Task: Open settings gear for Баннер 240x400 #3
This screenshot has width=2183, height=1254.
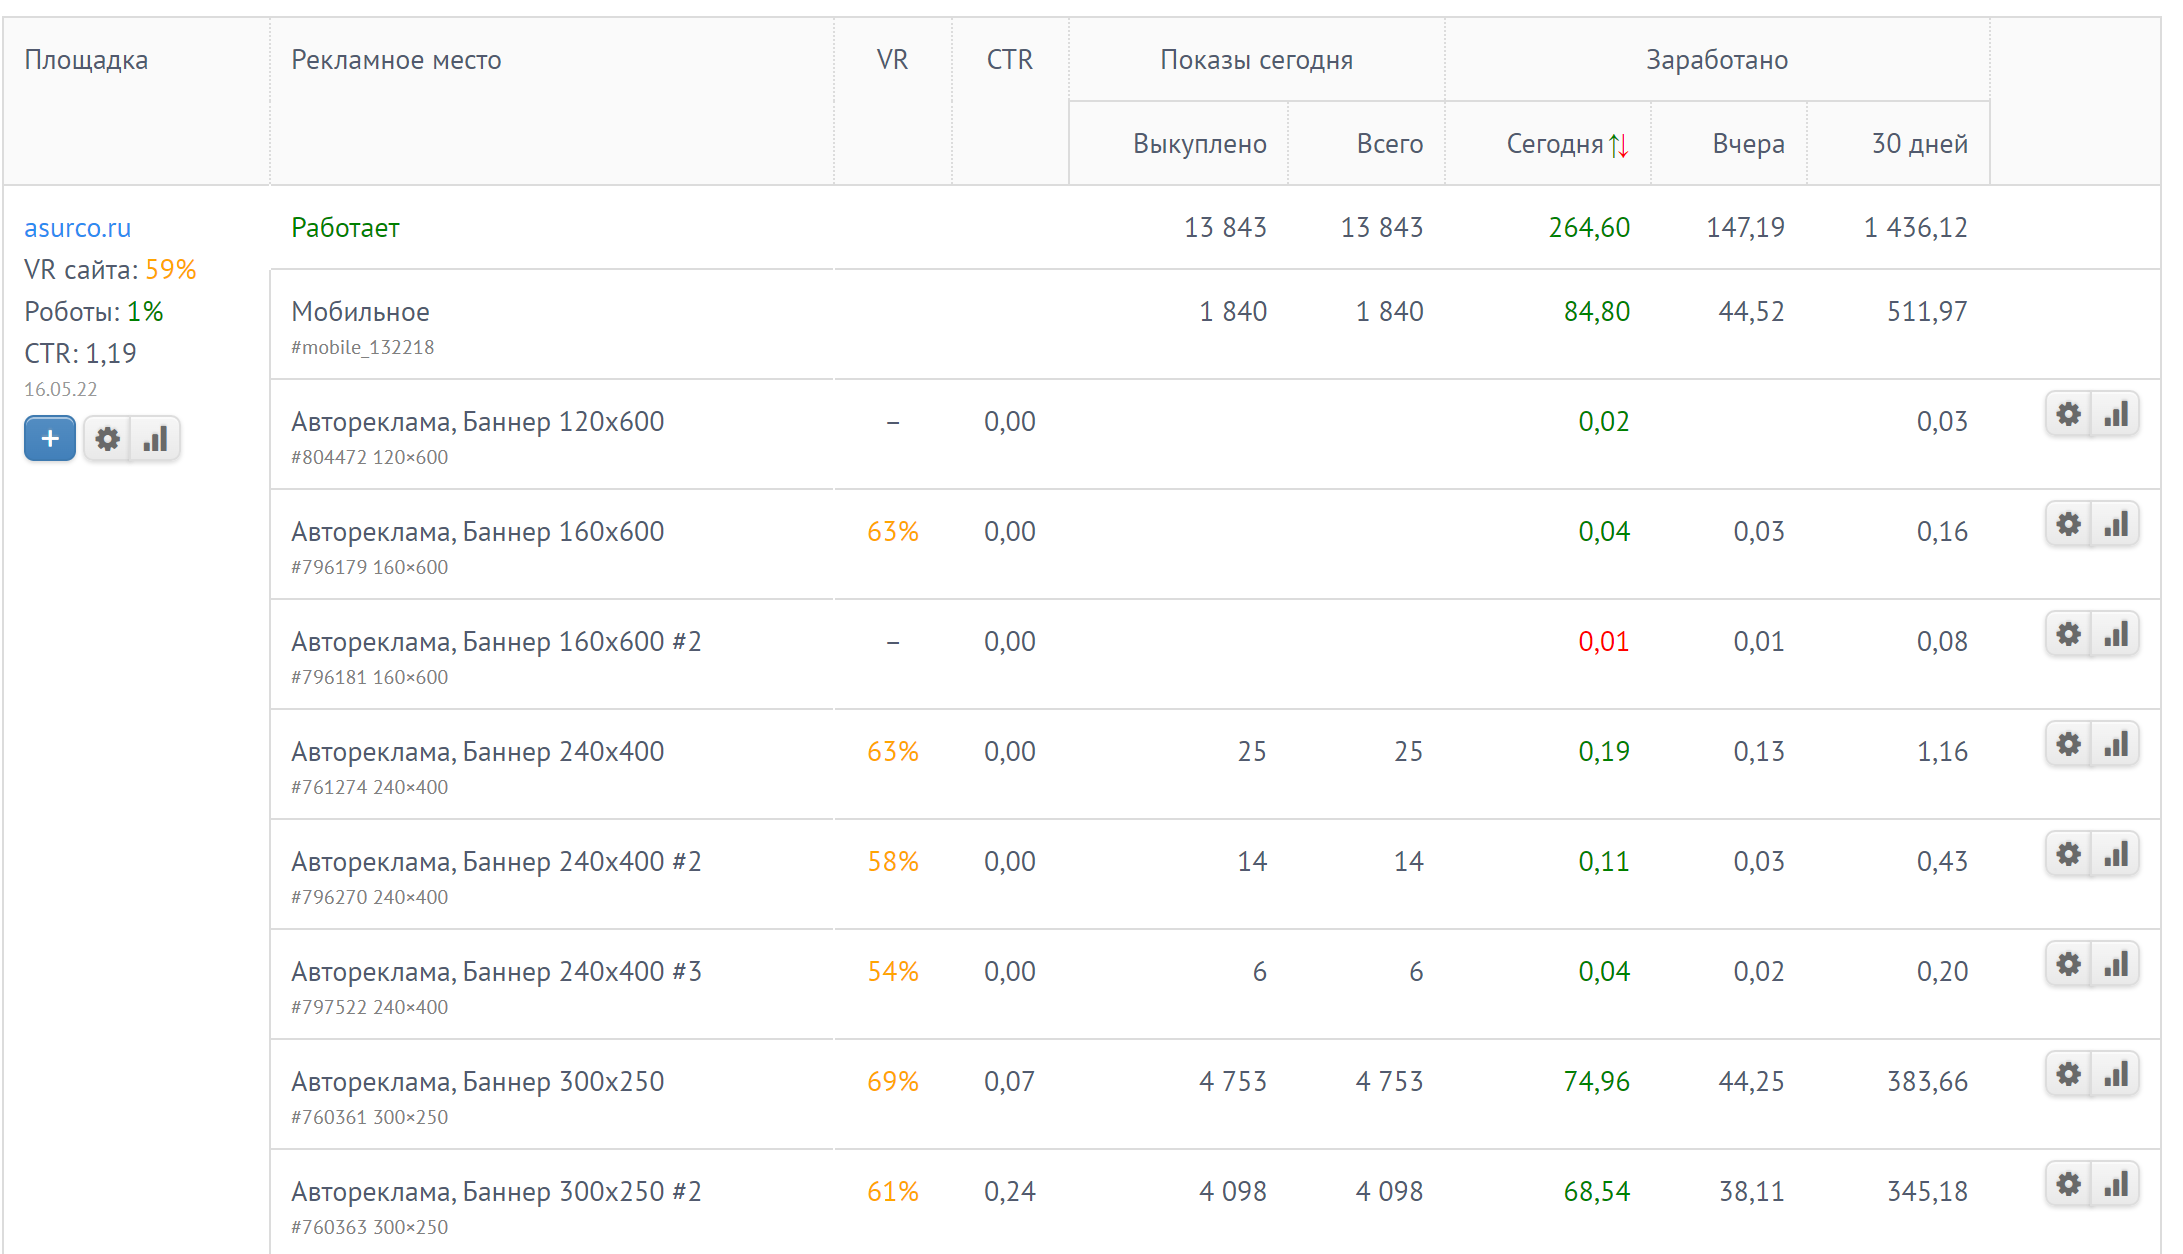Action: pyautogui.click(x=2068, y=964)
